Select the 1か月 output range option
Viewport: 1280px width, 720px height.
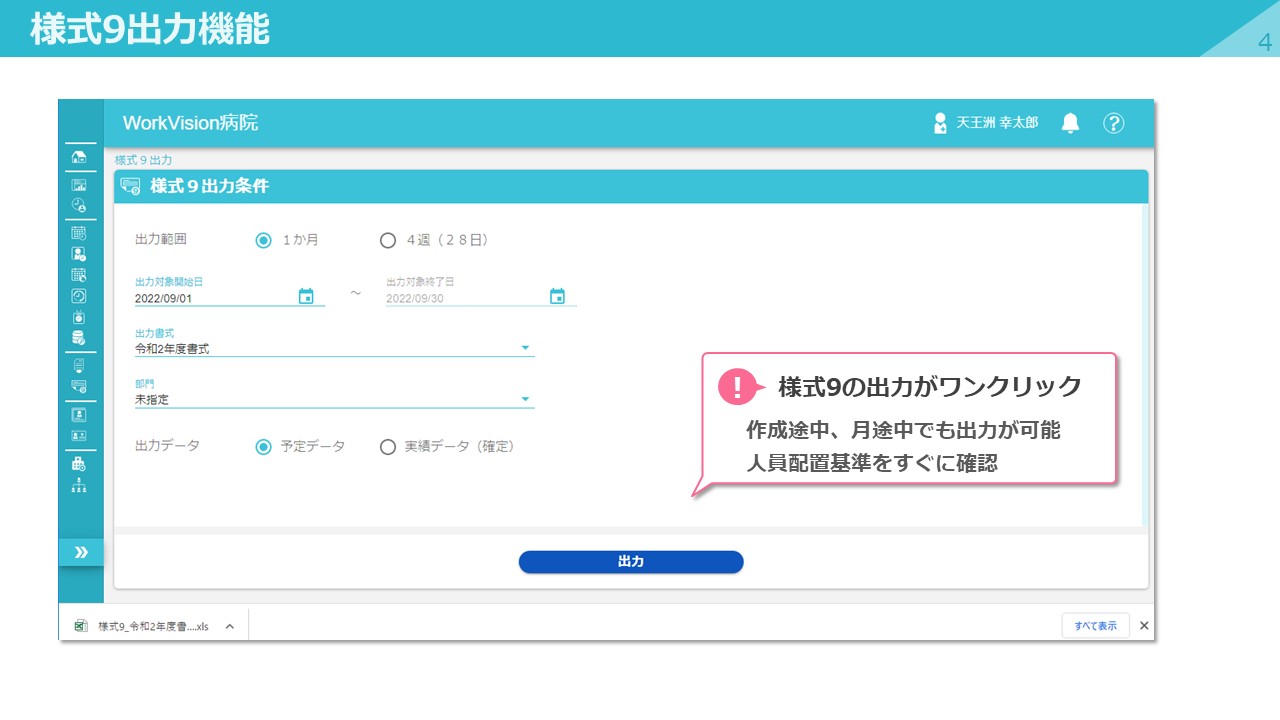(x=264, y=240)
